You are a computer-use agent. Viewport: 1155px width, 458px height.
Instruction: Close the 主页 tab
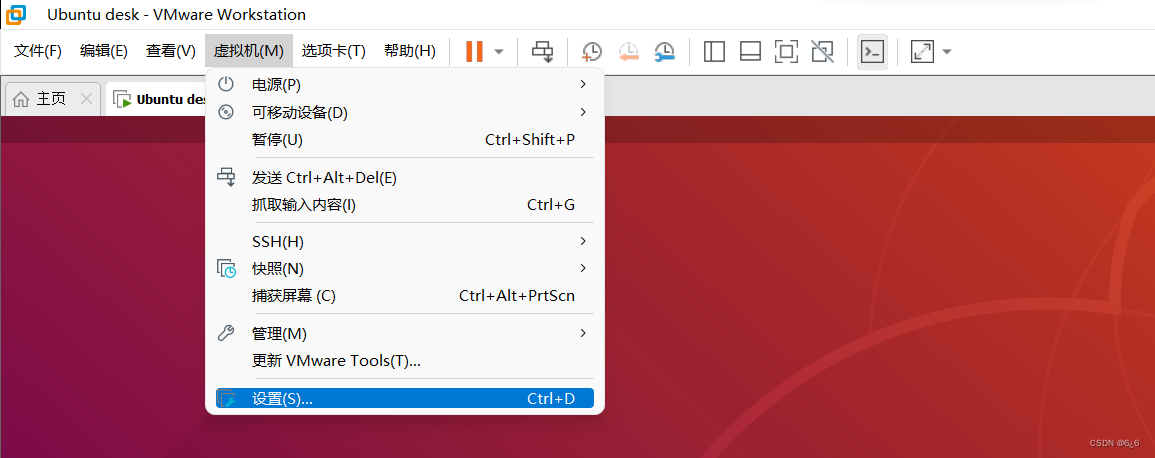click(x=86, y=99)
